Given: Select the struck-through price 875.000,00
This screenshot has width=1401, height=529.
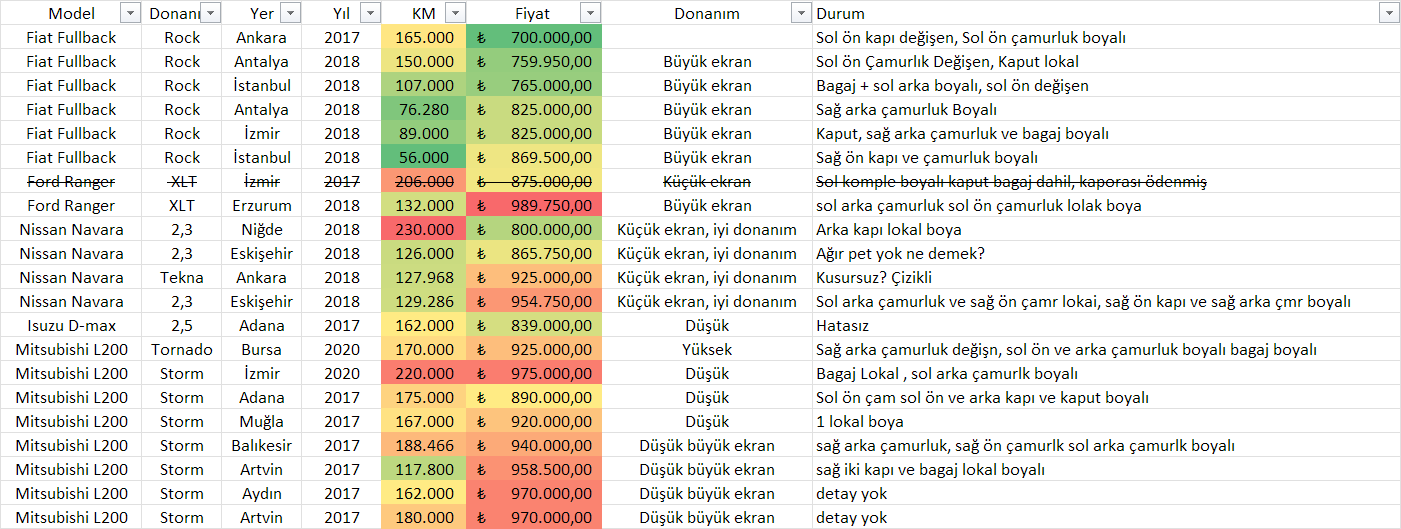Looking at the screenshot, I should tap(534, 181).
